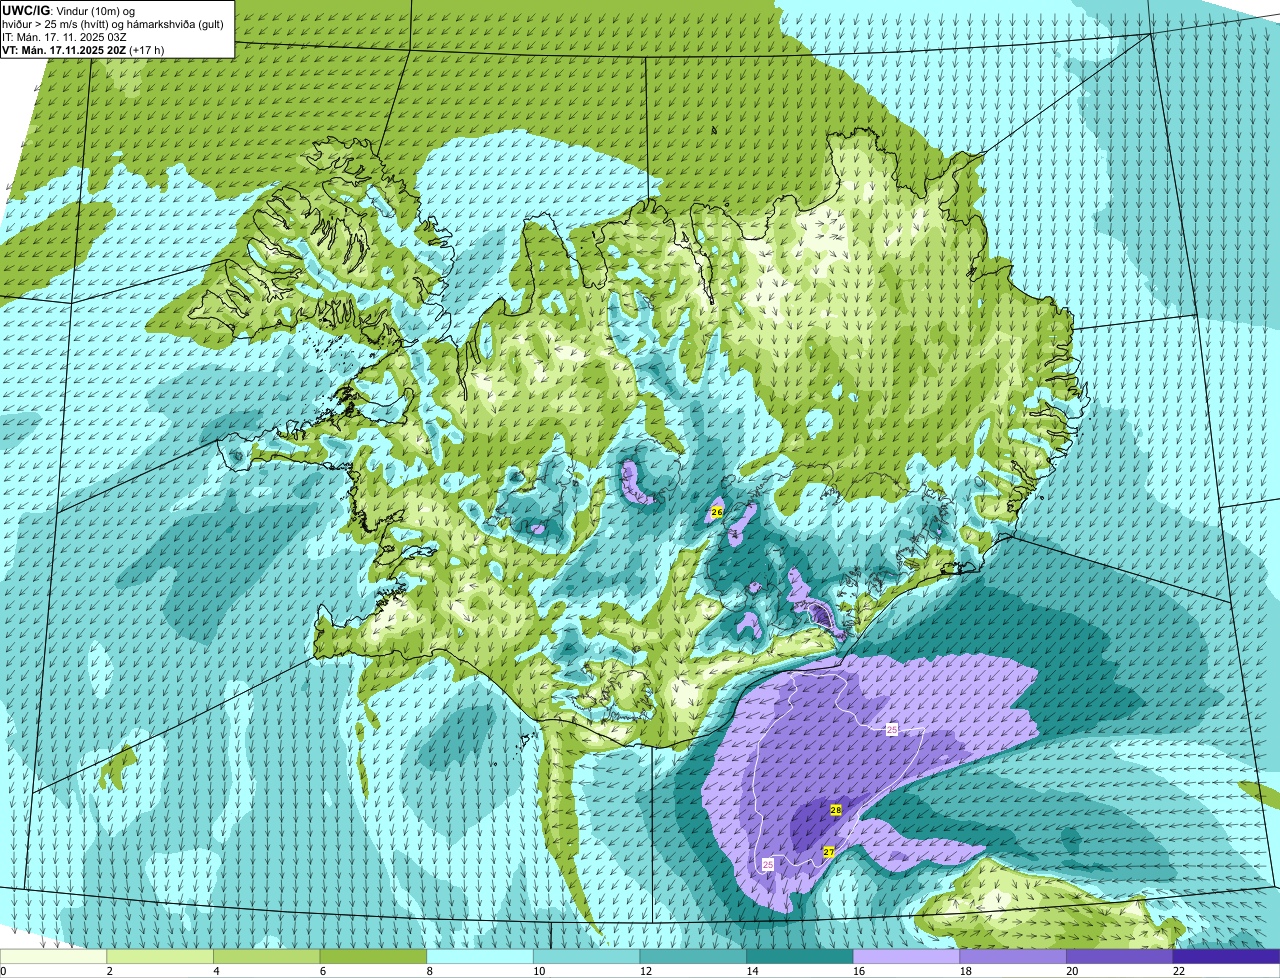Pick the 4–6 m/s light green legend swatch

(266, 956)
